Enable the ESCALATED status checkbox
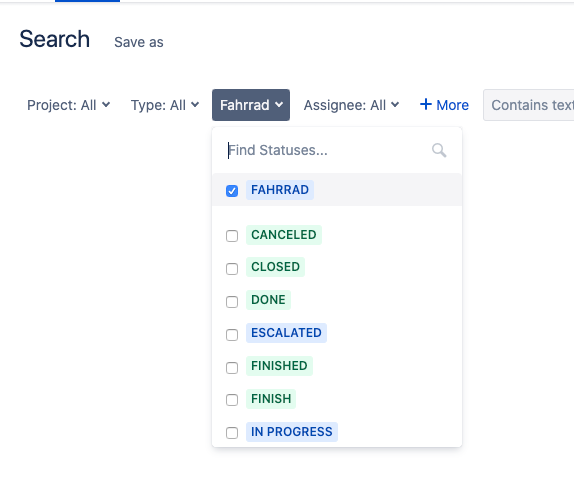574x492 pixels. coord(232,335)
